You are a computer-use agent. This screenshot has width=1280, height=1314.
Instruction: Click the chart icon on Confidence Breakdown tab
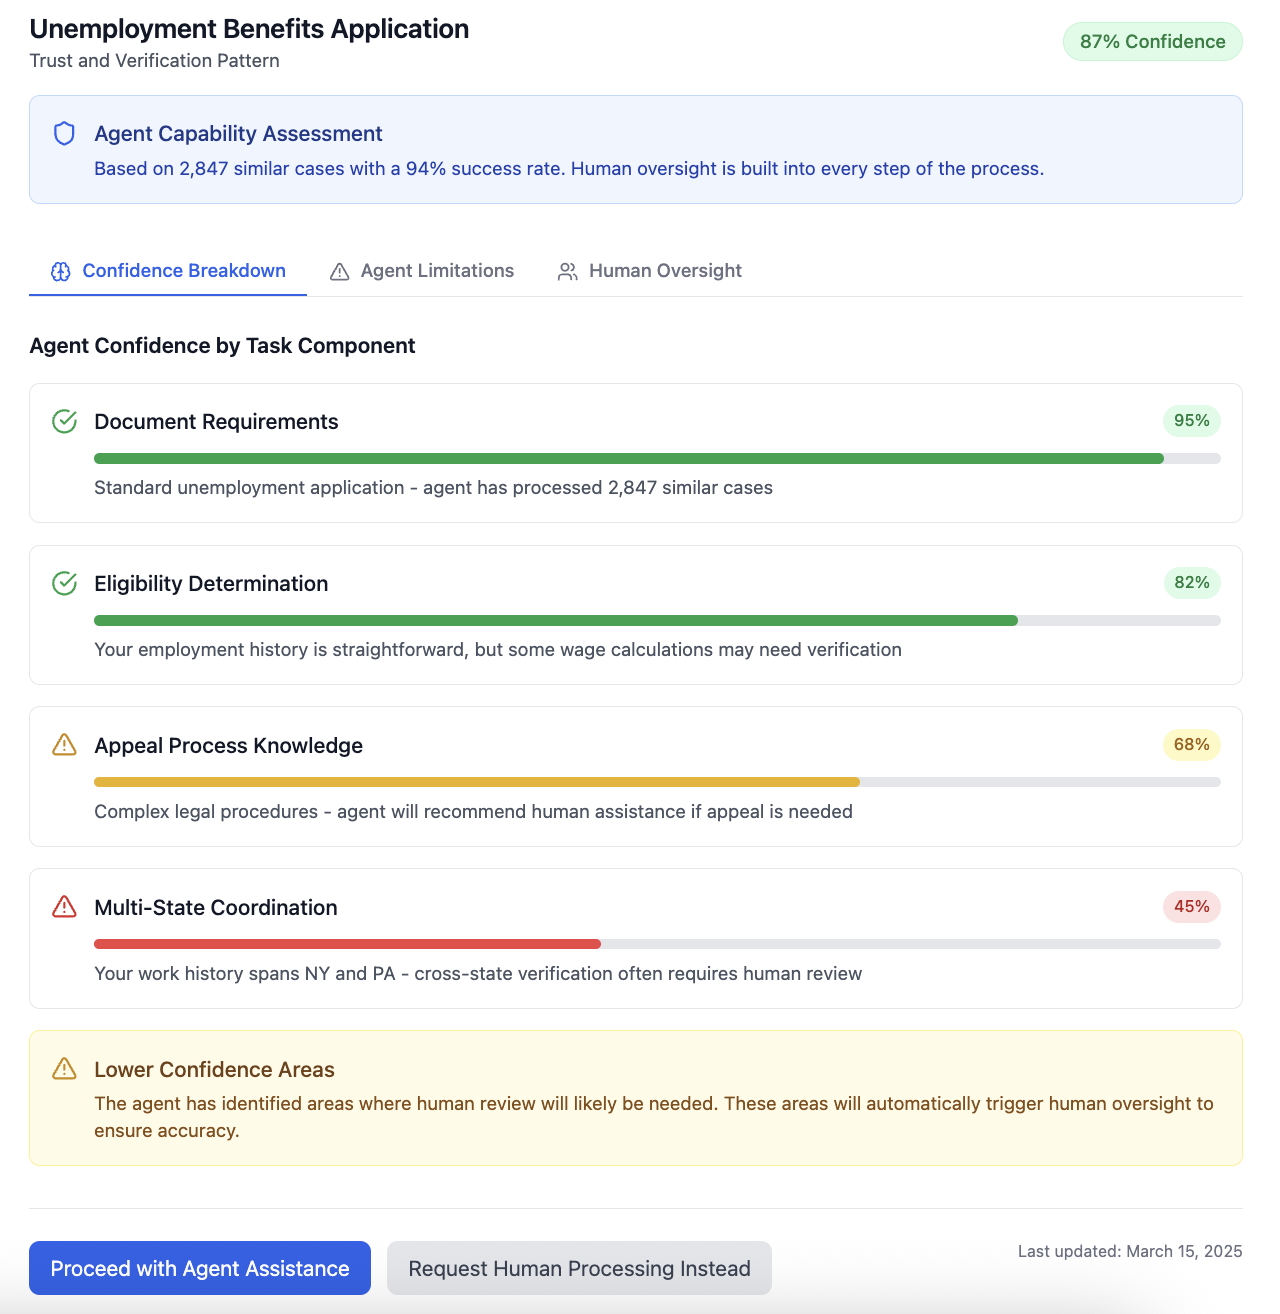[x=60, y=270]
